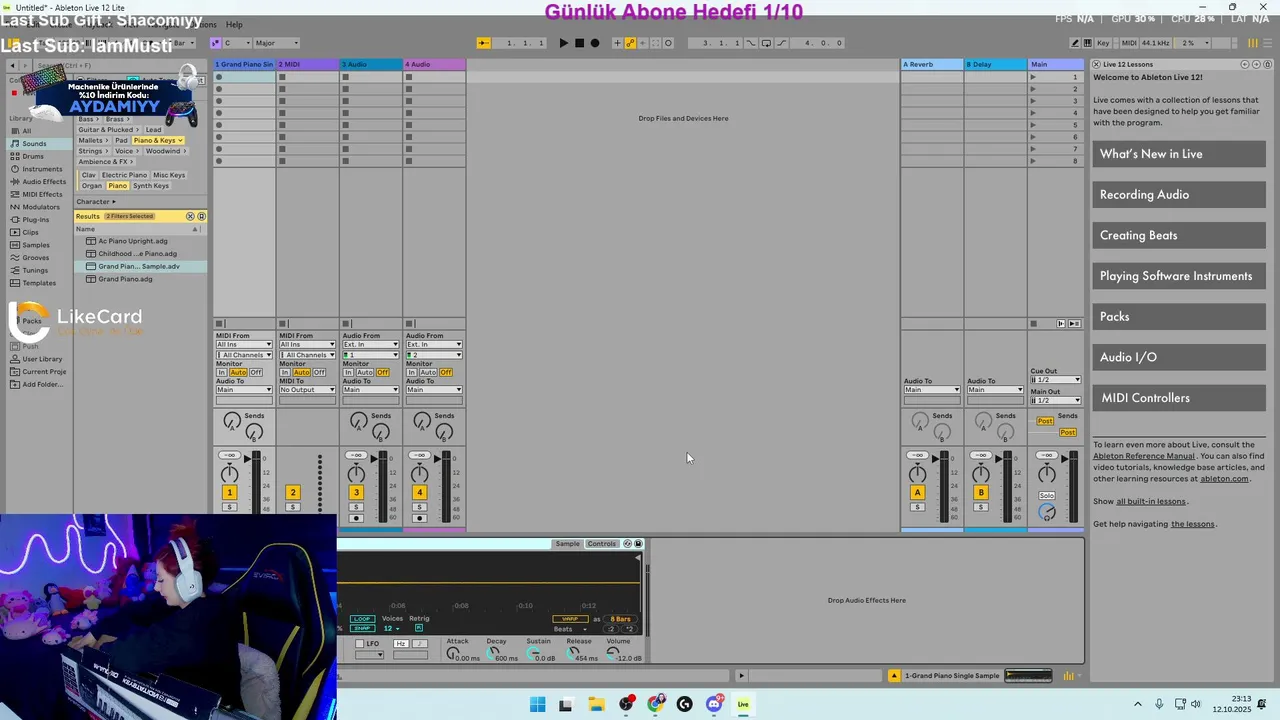The width and height of the screenshot is (1280, 720).
Task: Open the Key Map Mode switch
Action: (x=1103, y=43)
